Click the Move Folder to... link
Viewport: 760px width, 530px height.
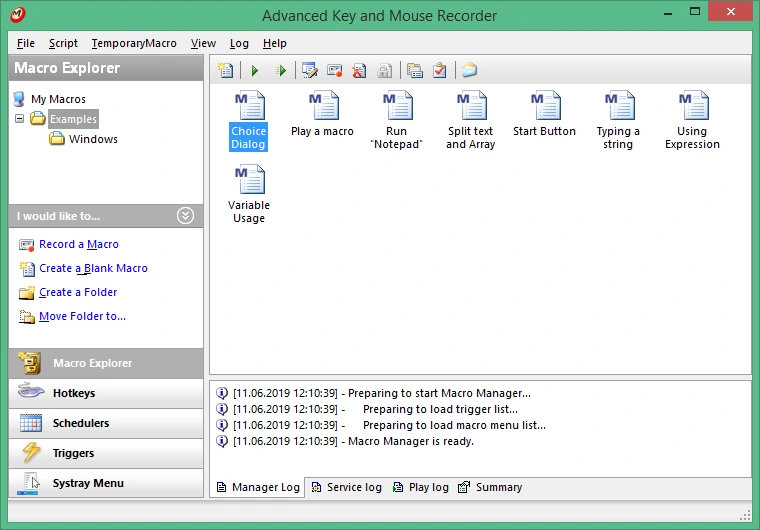pyautogui.click(x=82, y=316)
